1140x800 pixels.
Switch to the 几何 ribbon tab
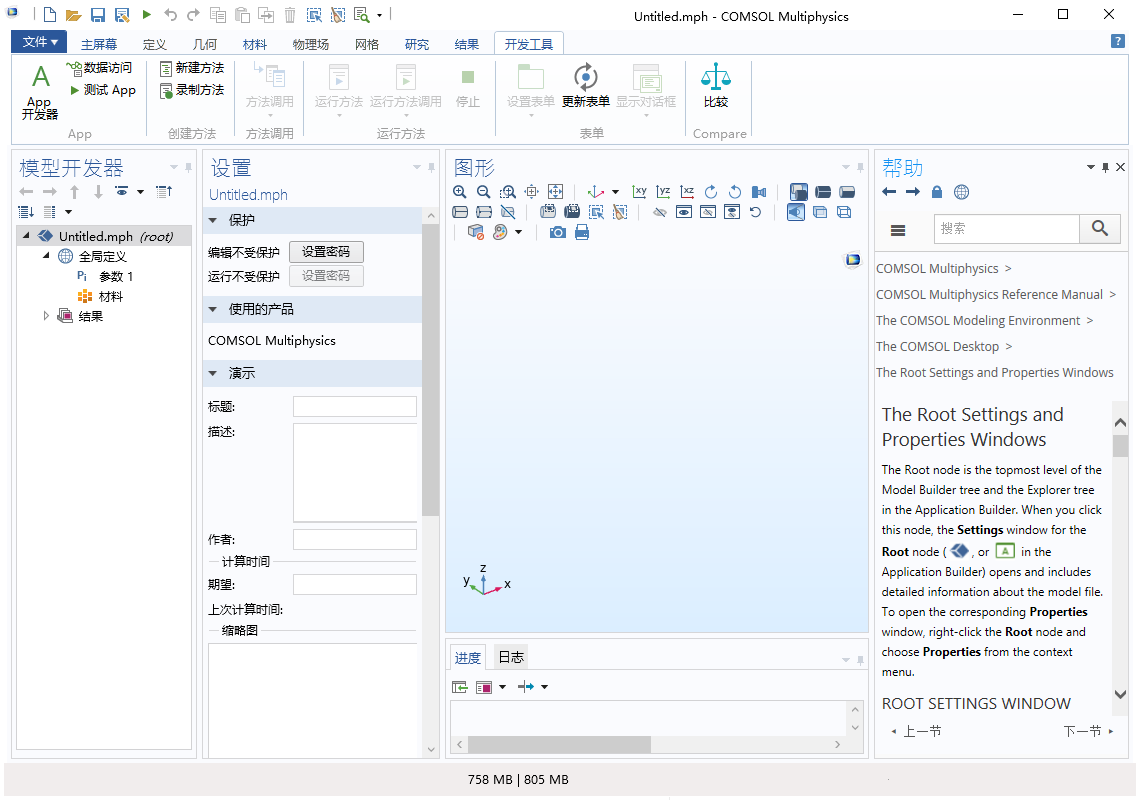click(204, 44)
